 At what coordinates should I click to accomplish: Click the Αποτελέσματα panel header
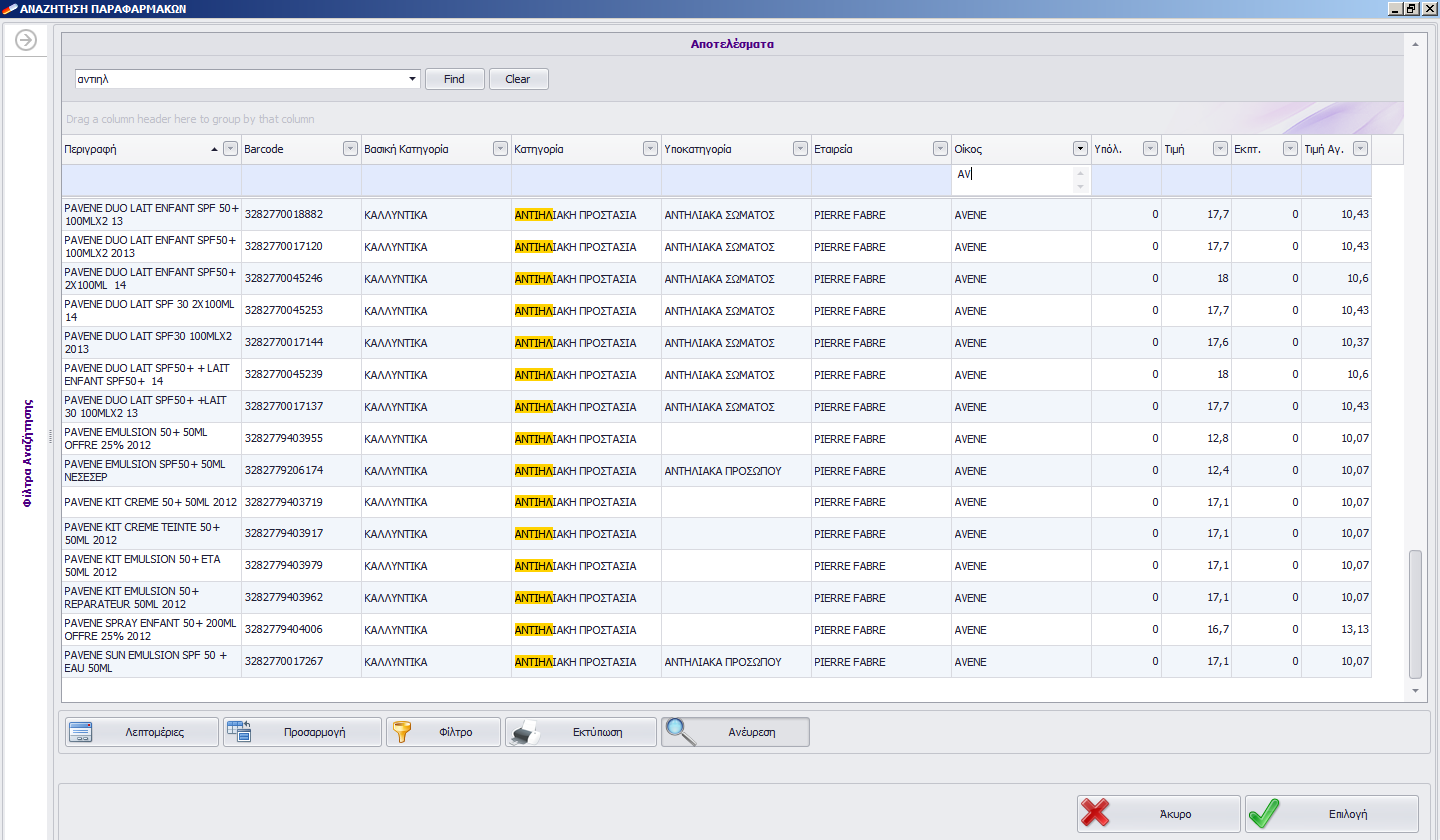click(x=732, y=44)
